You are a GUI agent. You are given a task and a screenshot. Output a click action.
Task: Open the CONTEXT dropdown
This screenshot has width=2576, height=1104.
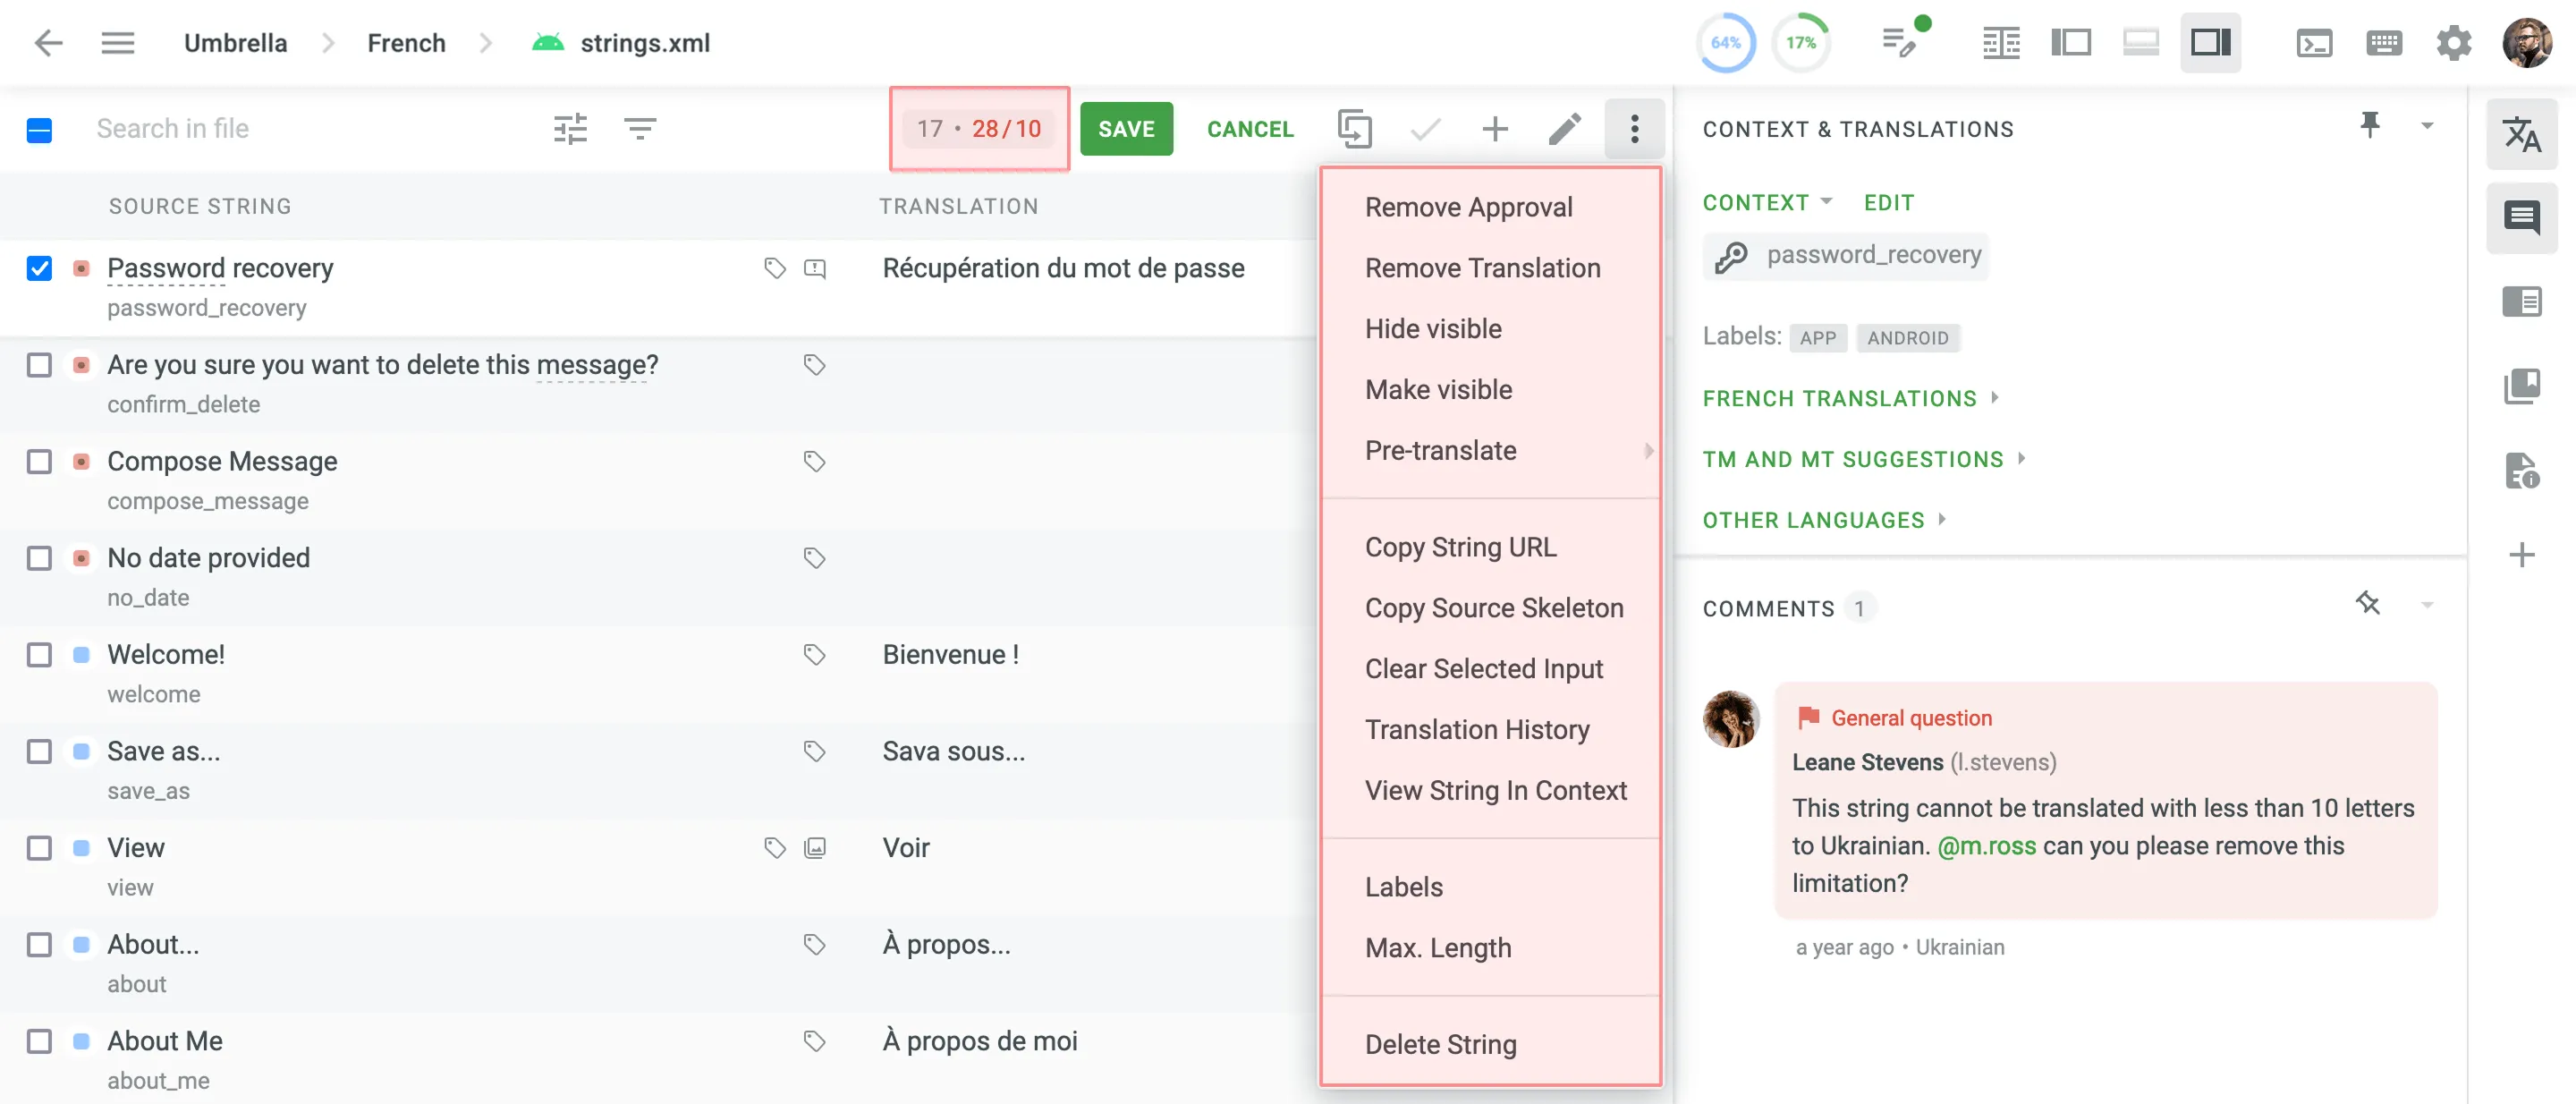click(1766, 202)
